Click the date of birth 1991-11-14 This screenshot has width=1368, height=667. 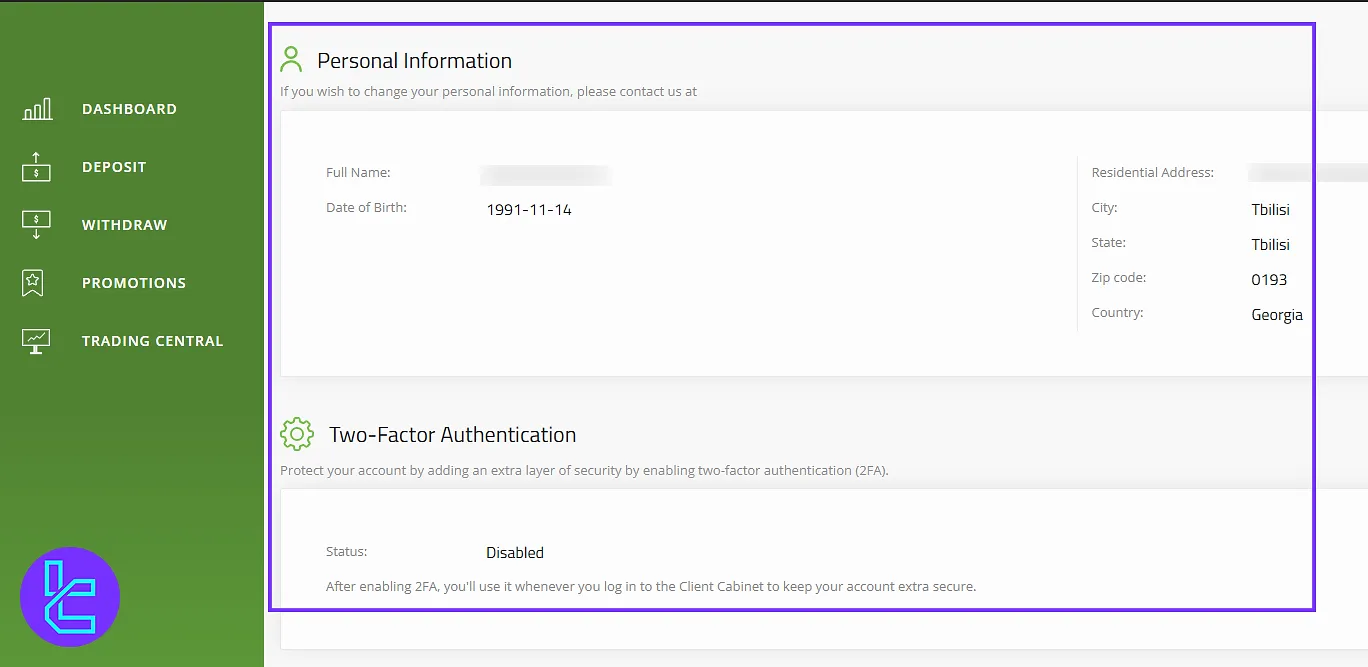529,210
